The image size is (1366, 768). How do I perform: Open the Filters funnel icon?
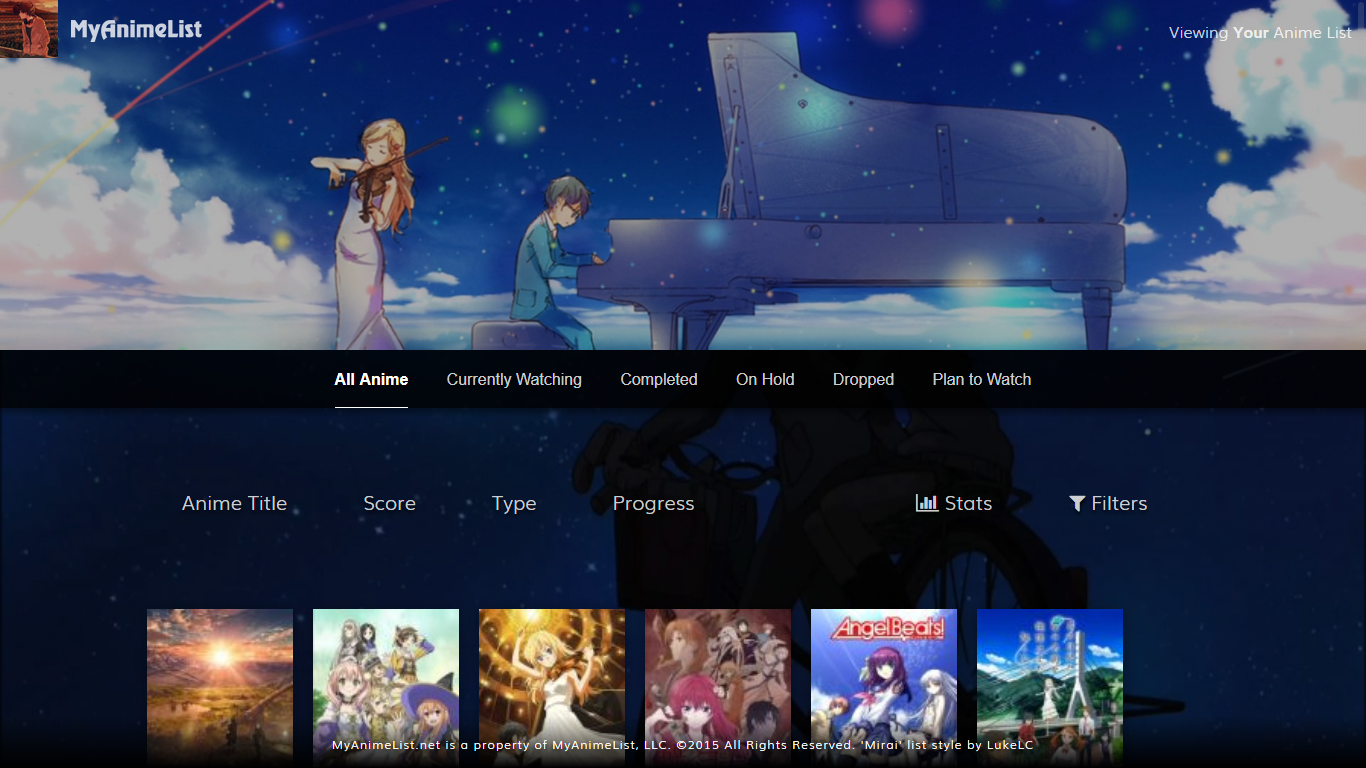click(x=1077, y=504)
